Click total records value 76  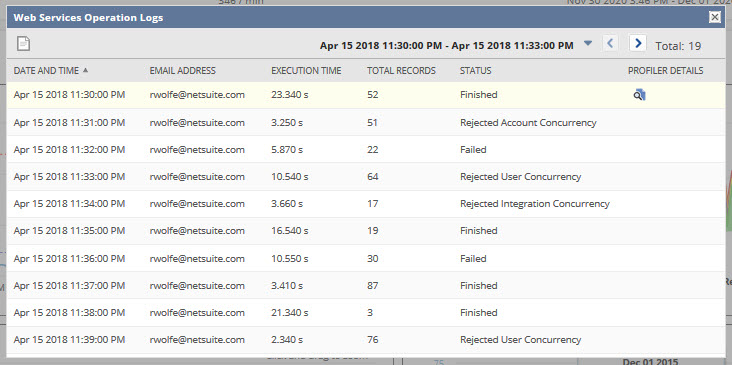point(373,340)
